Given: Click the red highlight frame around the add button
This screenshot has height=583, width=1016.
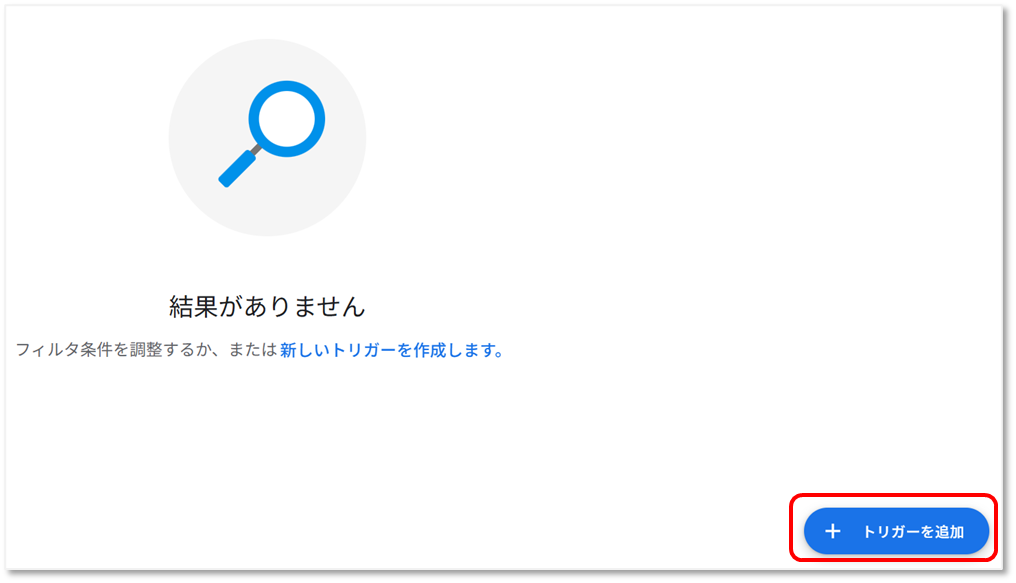Looking at the screenshot, I should (893, 496).
